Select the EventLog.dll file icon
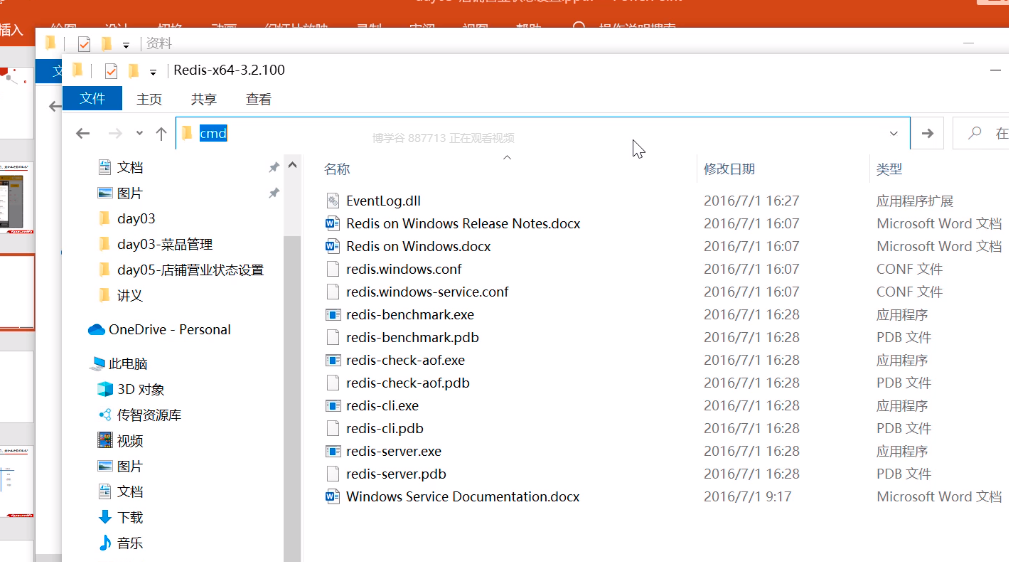This screenshot has height=562, width=1009. tap(332, 201)
